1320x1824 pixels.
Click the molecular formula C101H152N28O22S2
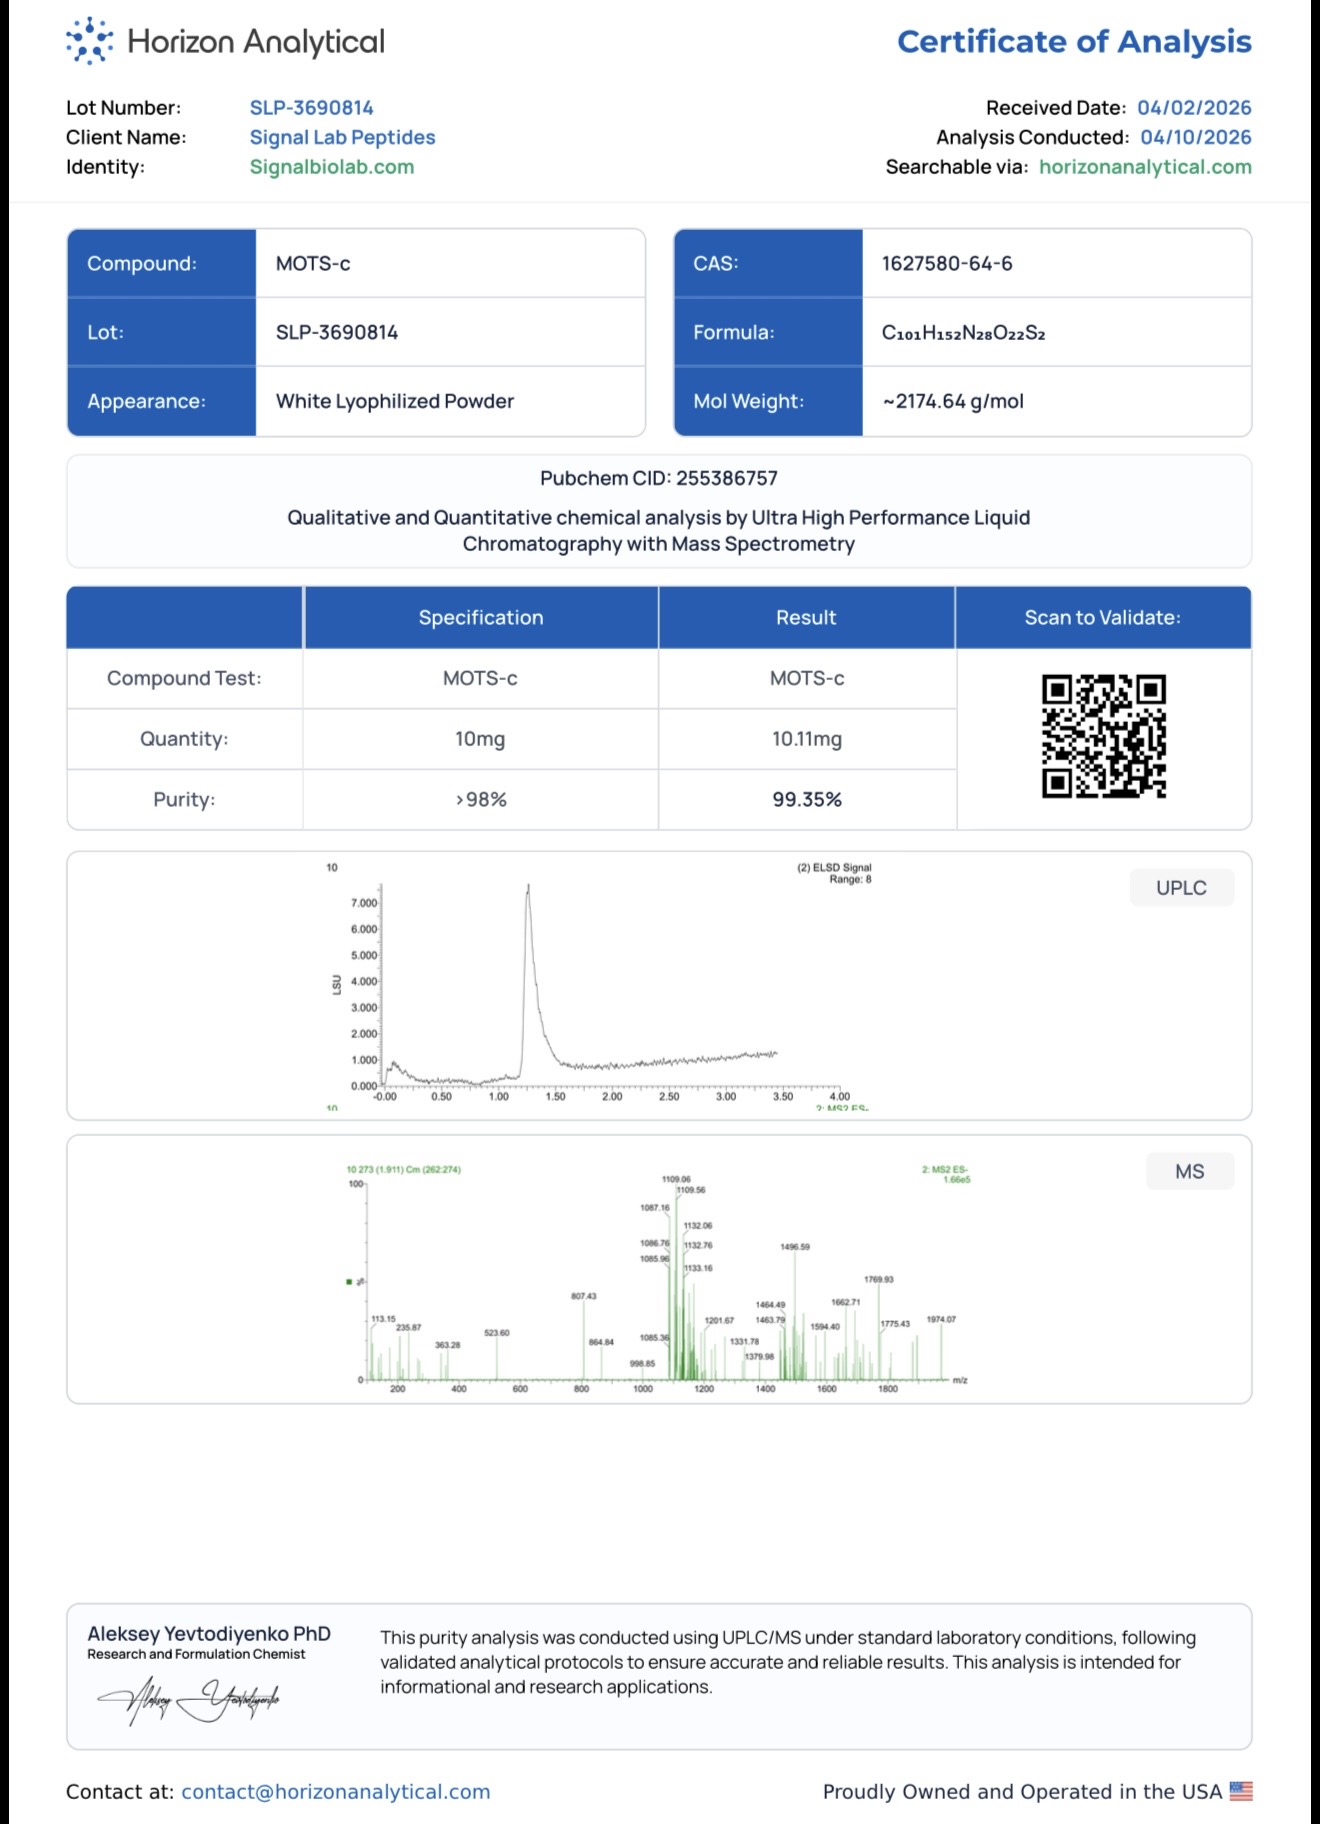tap(964, 333)
